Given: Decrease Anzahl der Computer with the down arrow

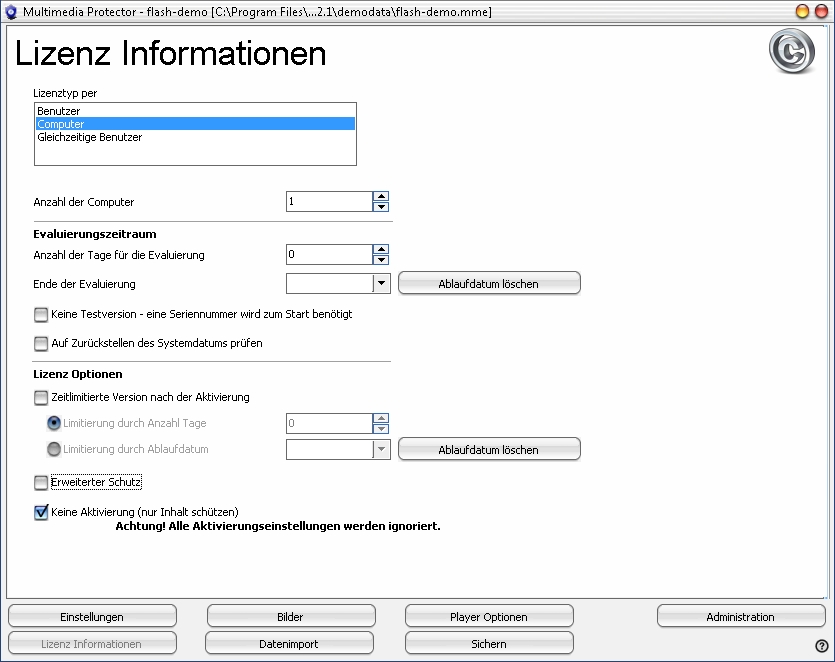Looking at the screenshot, I should [381, 207].
